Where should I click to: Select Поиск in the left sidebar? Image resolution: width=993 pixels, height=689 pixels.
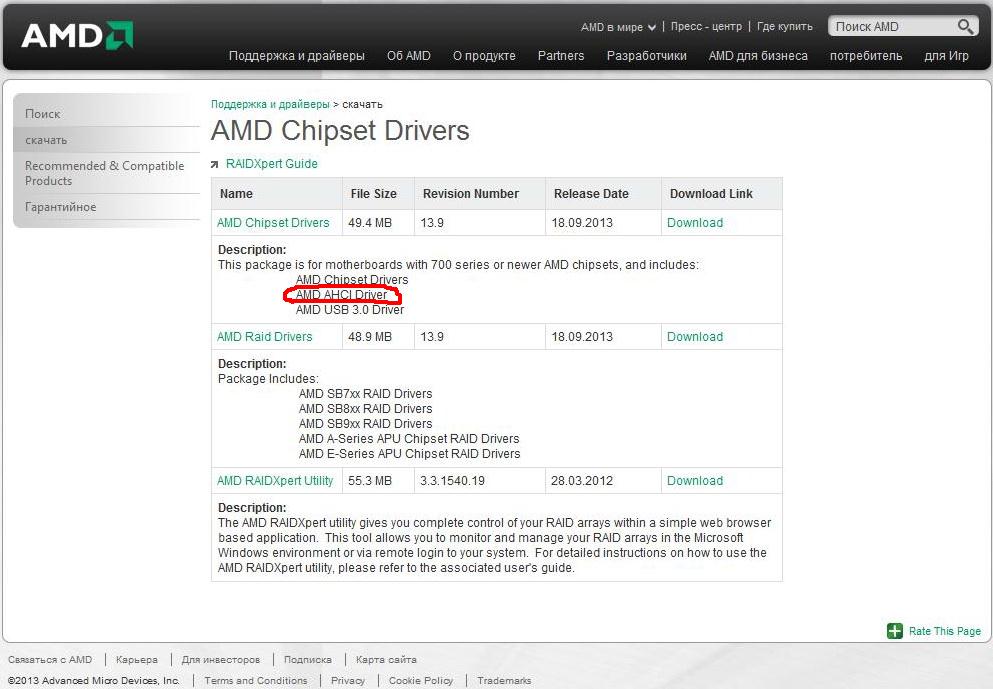pyautogui.click(x=43, y=114)
